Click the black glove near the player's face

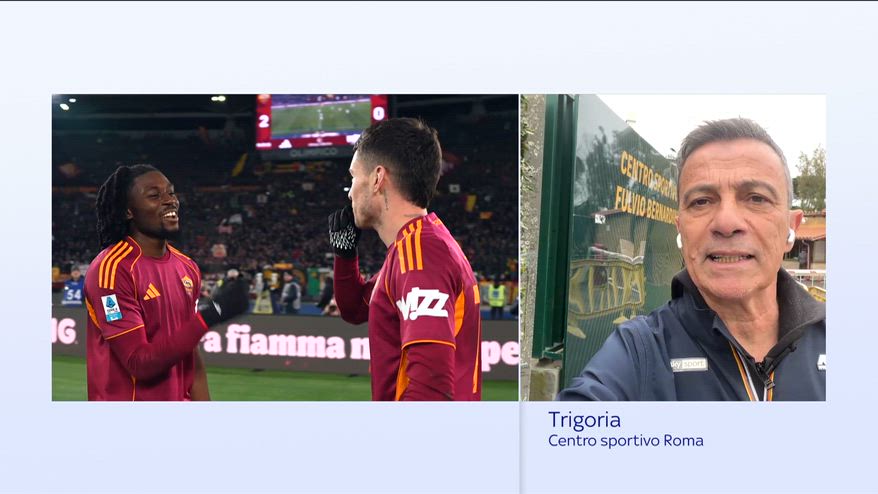[x=343, y=232]
